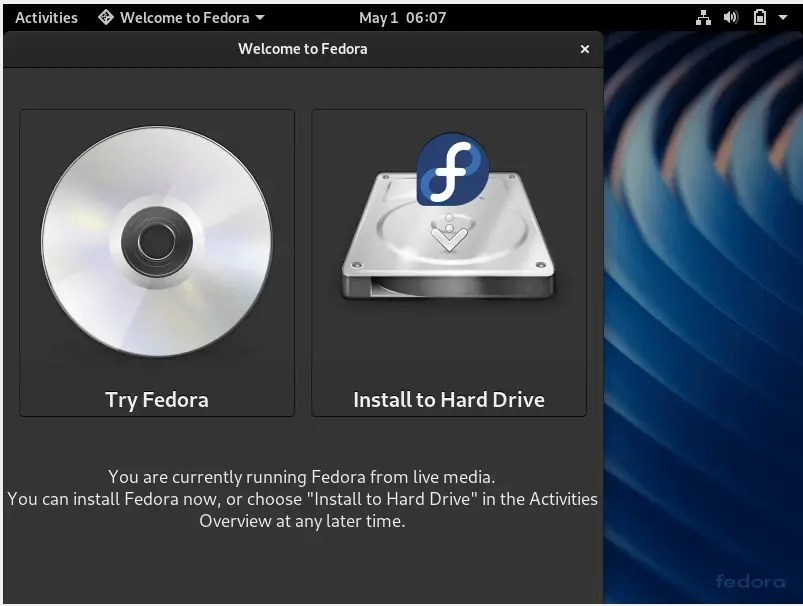
Task: Expand the Welcome to Fedora dropdown arrow
Action: pos(258,17)
